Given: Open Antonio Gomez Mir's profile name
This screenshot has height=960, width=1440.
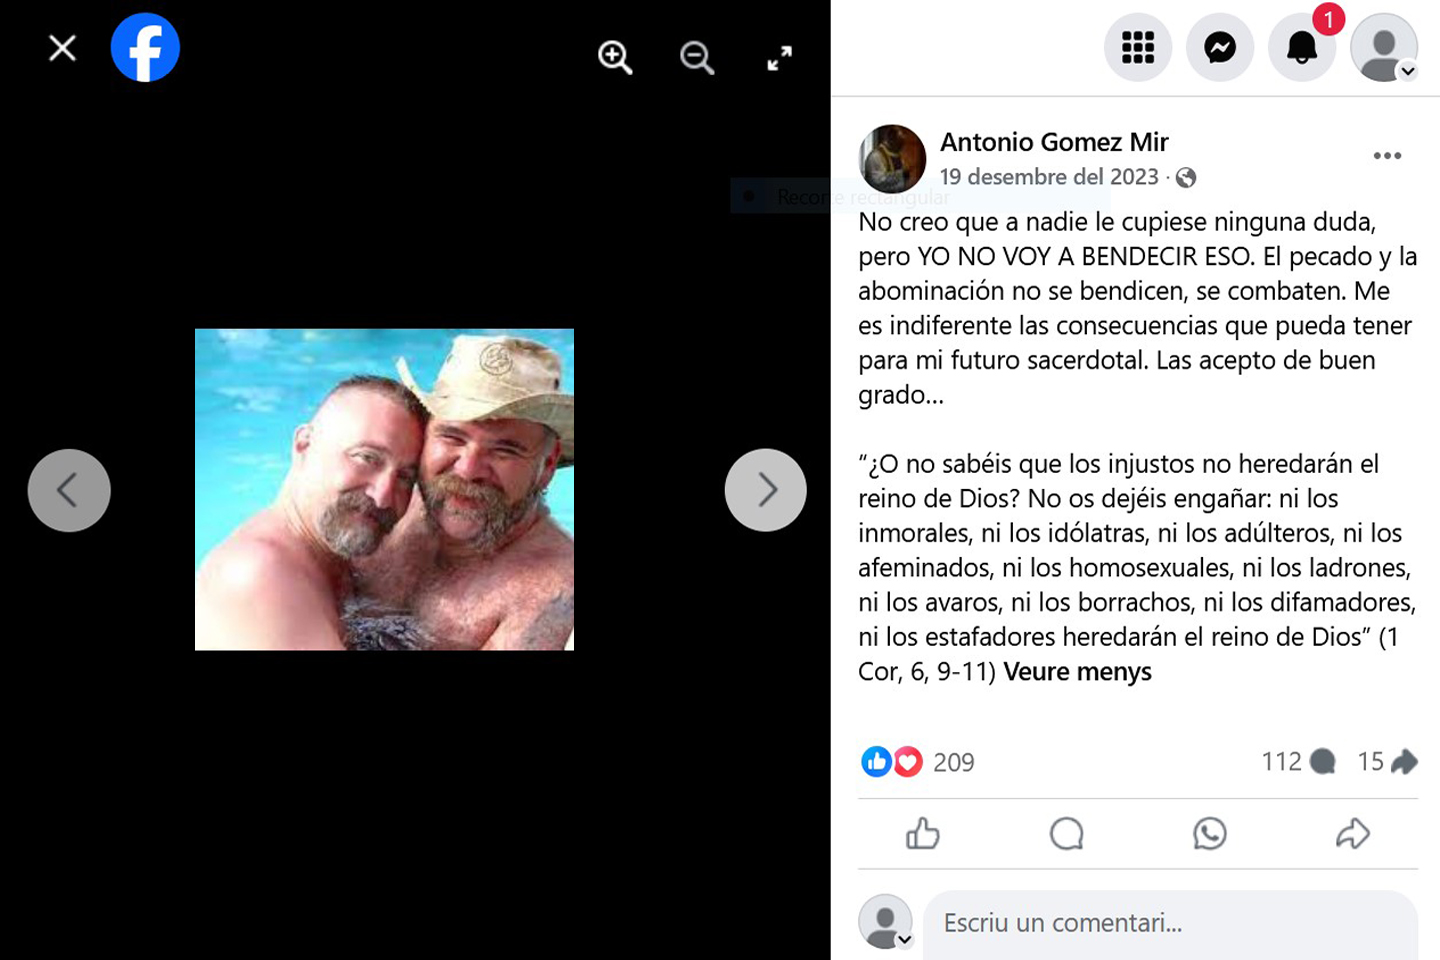Looking at the screenshot, I should pyautogui.click(x=1054, y=142).
